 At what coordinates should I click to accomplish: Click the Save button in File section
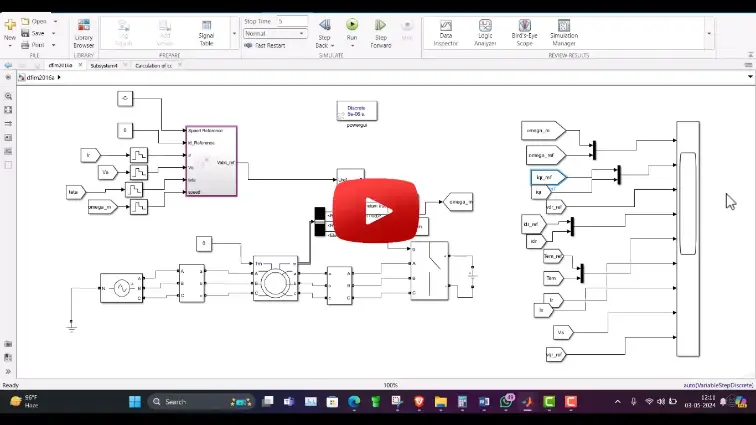(x=36, y=33)
